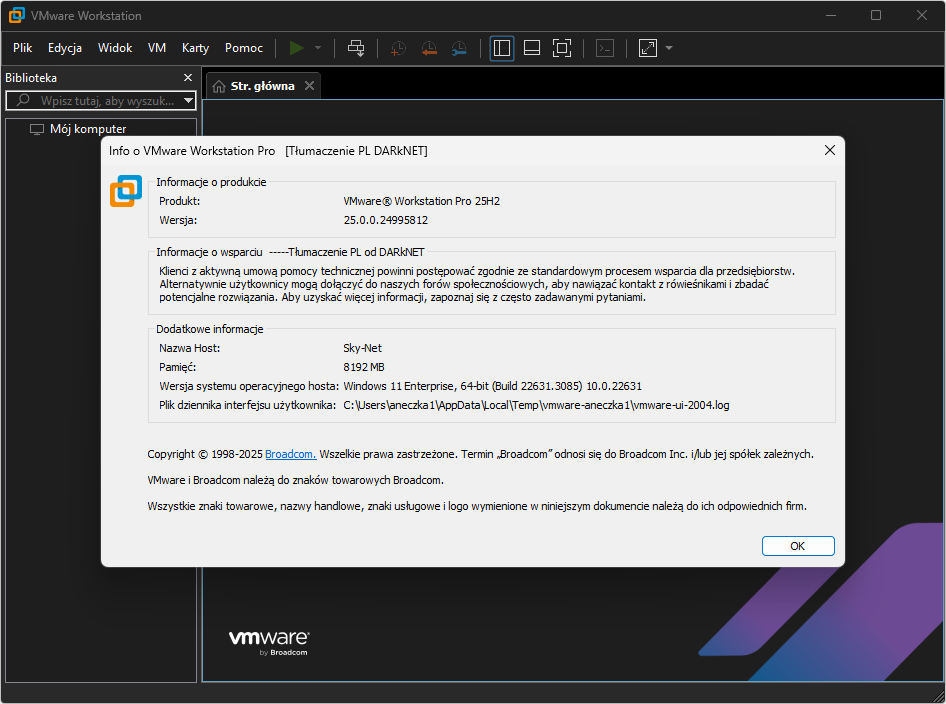Click the send Ctrl+Alt+Del toolbar icon
946x704 pixels.
(x=356, y=48)
